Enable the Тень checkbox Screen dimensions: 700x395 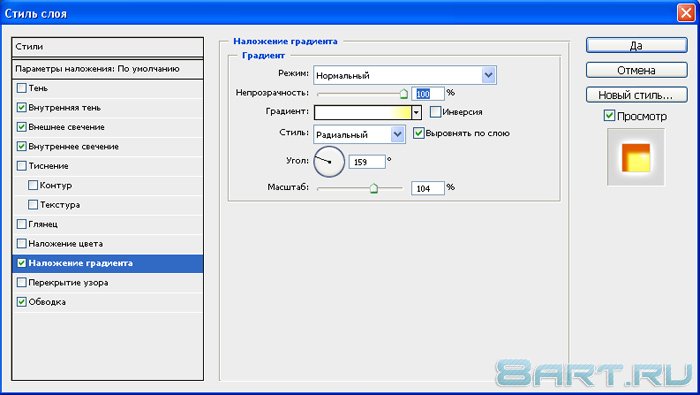click(21, 88)
